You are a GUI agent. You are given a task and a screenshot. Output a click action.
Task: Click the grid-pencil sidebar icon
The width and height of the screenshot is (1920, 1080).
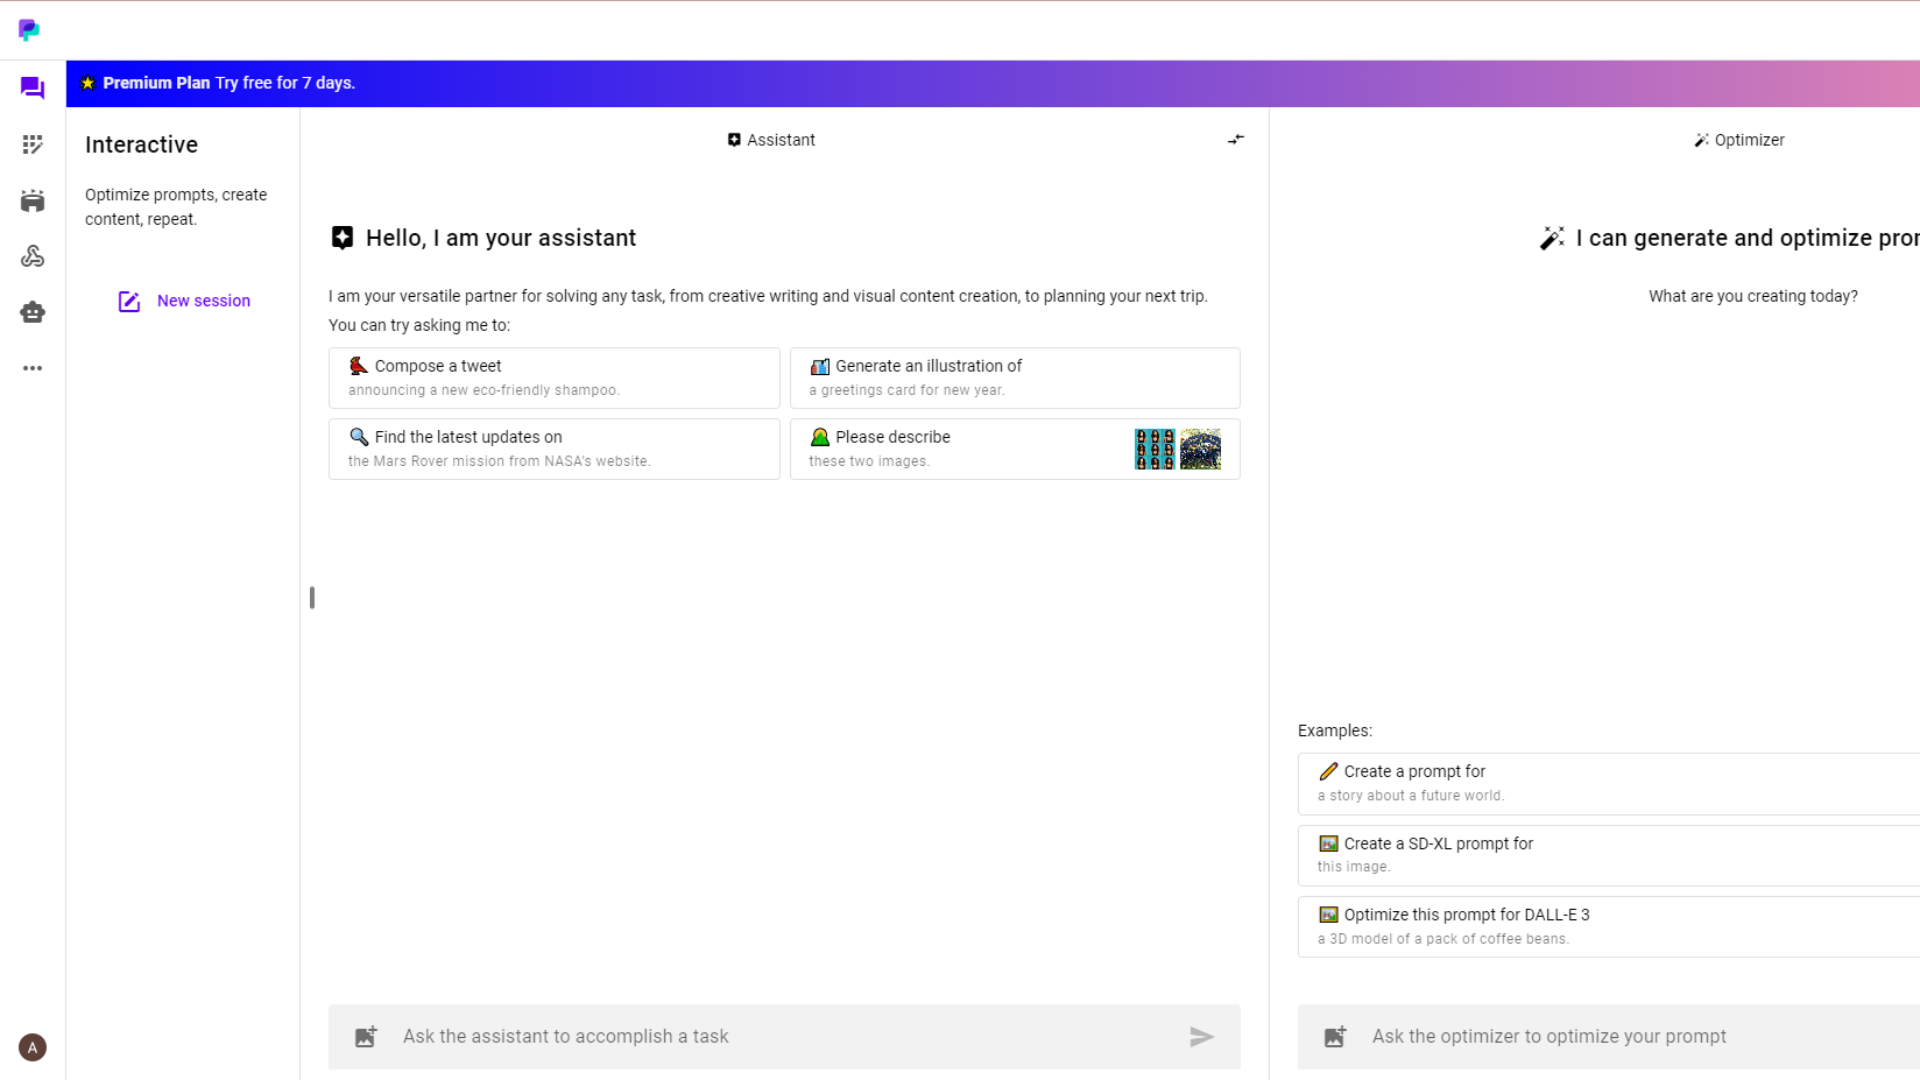[32, 145]
